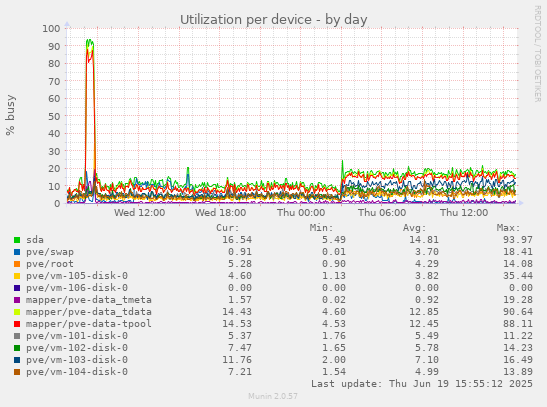
Task: Click vm-102-disk-0 max value 14.23
Action: [518, 348]
